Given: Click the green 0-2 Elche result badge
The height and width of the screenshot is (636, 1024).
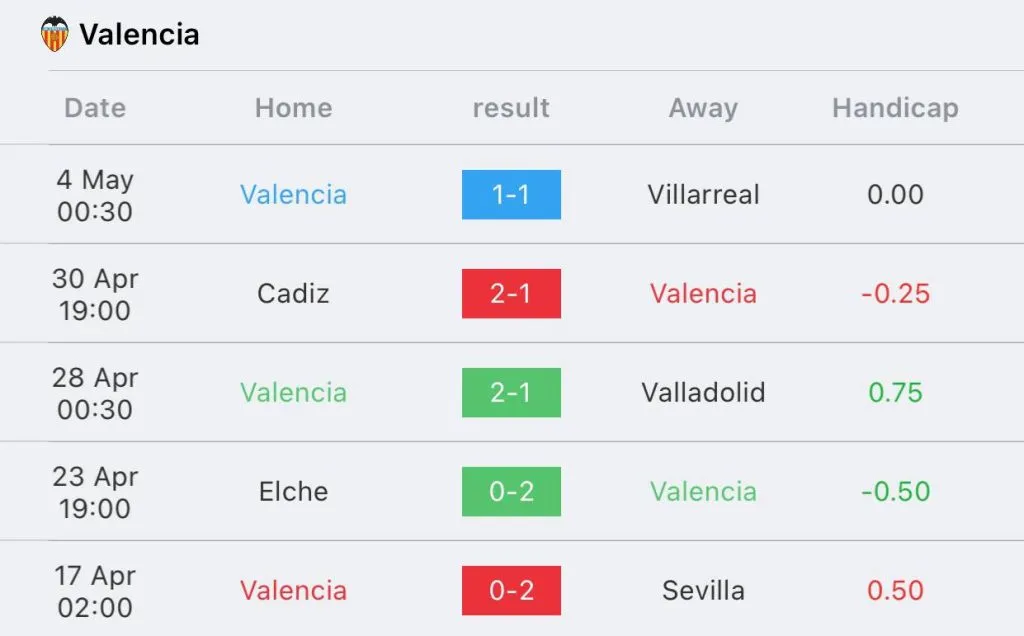Looking at the screenshot, I should click(511, 492).
